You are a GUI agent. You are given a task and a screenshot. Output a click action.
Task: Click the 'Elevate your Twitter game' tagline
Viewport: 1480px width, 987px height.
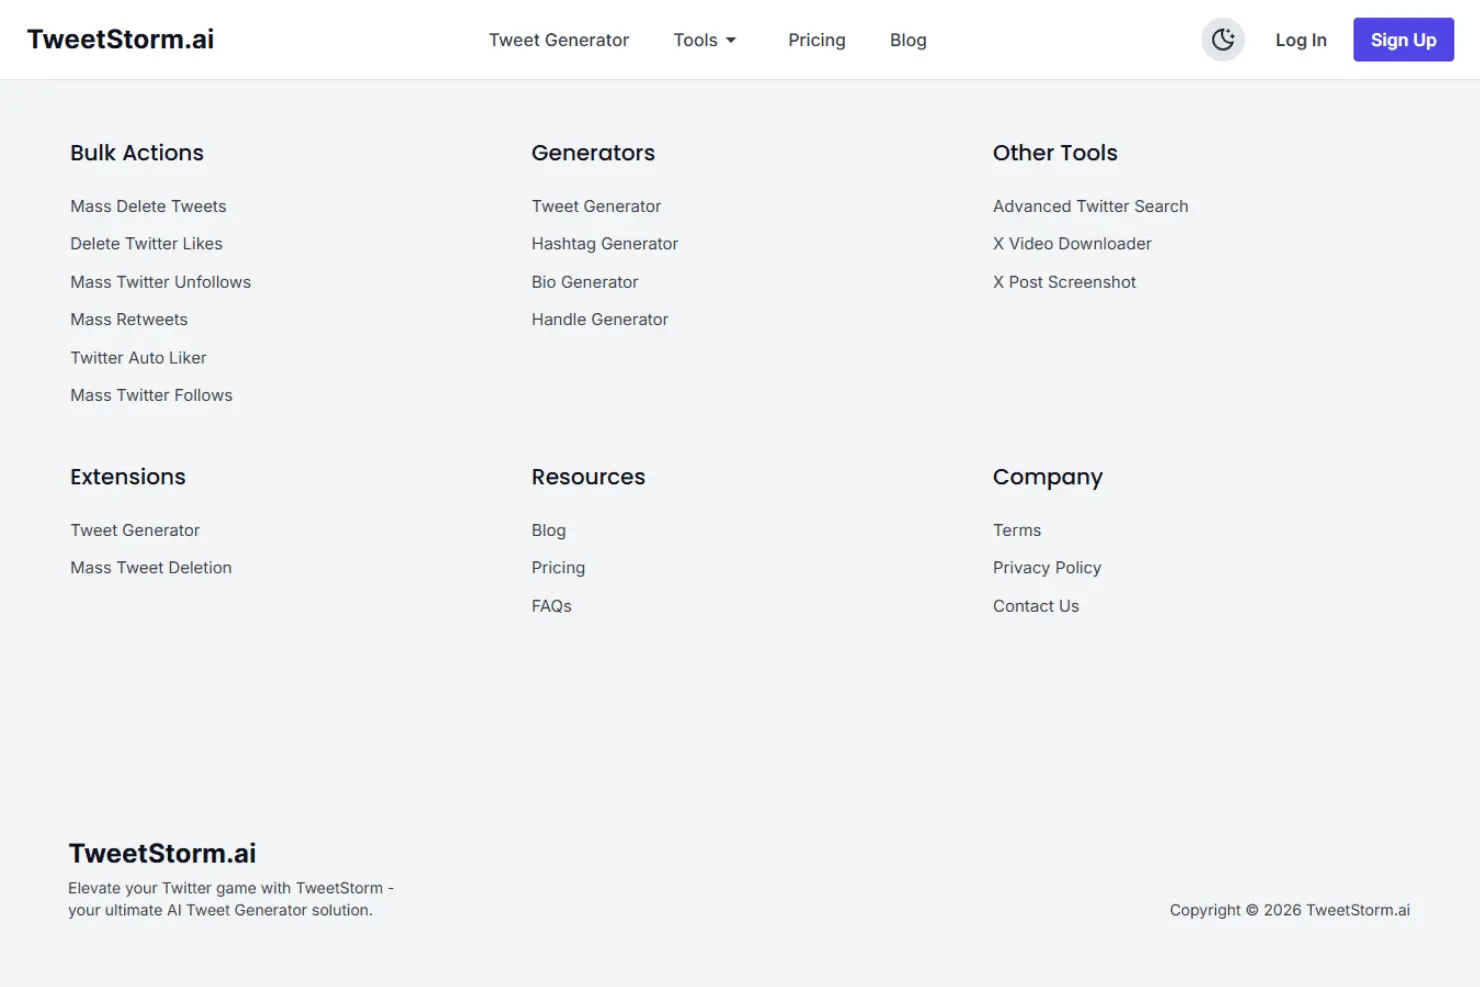231,899
